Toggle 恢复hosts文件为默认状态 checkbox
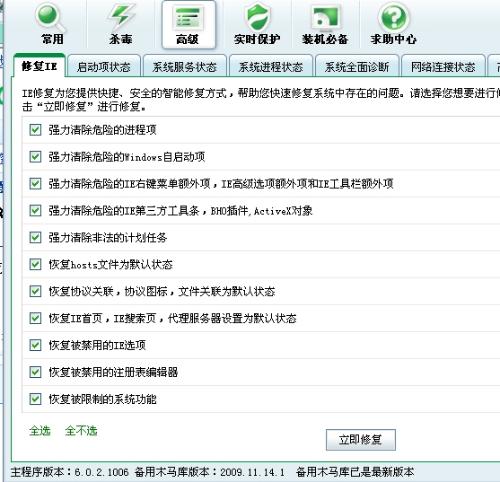The width and height of the screenshot is (500, 482). click(x=35, y=264)
